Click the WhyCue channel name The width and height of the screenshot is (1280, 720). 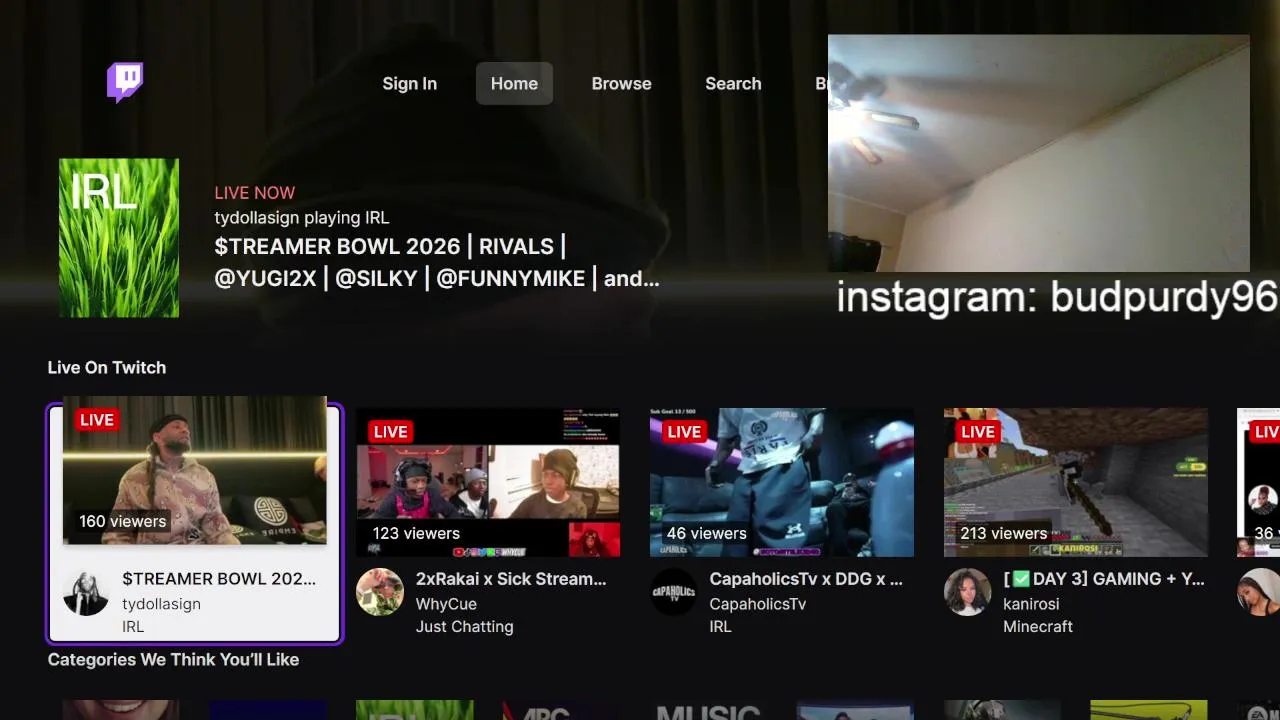click(x=446, y=604)
